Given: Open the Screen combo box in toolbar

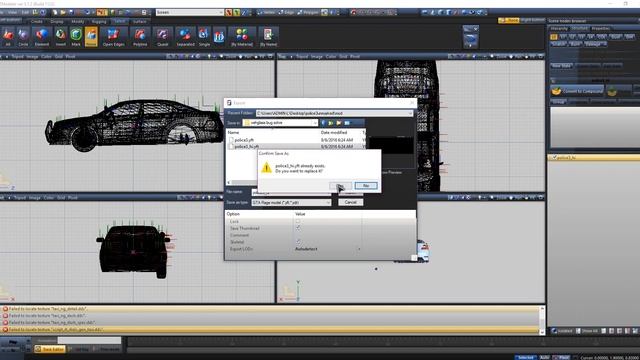Looking at the screenshot, I should click(x=189, y=12).
